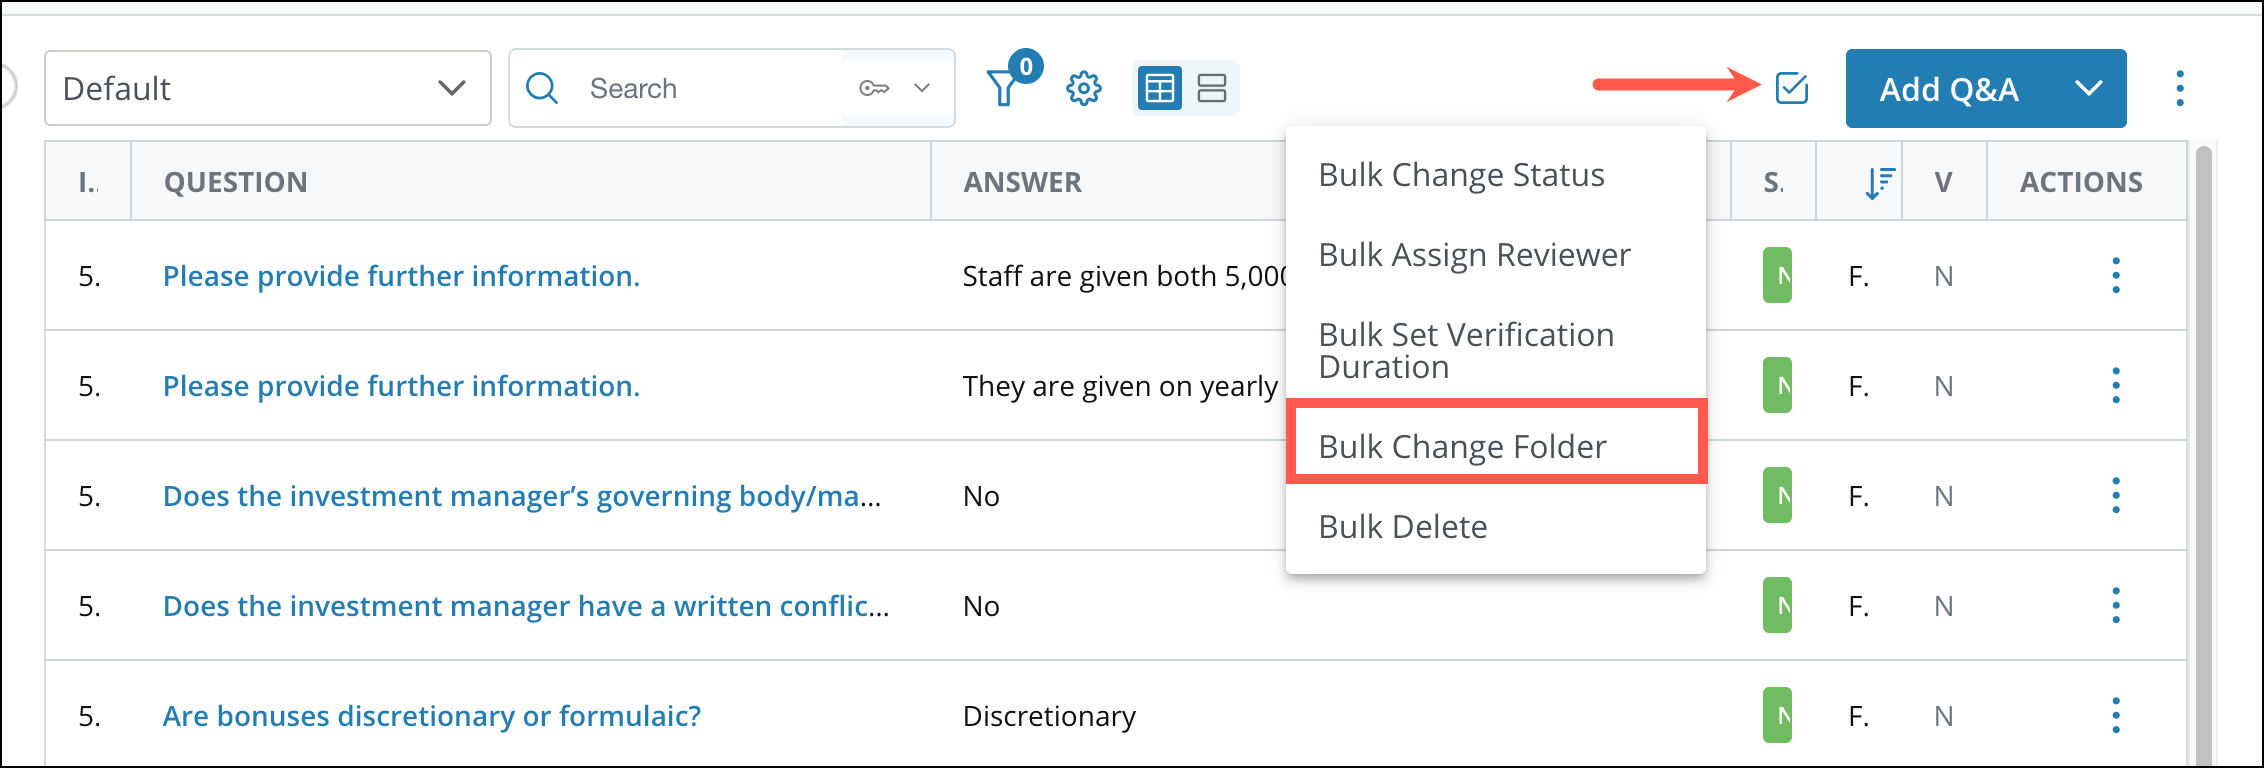This screenshot has width=2264, height=768.
Task: Click green status badge in written conflict row
Action: pos(1777,605)
